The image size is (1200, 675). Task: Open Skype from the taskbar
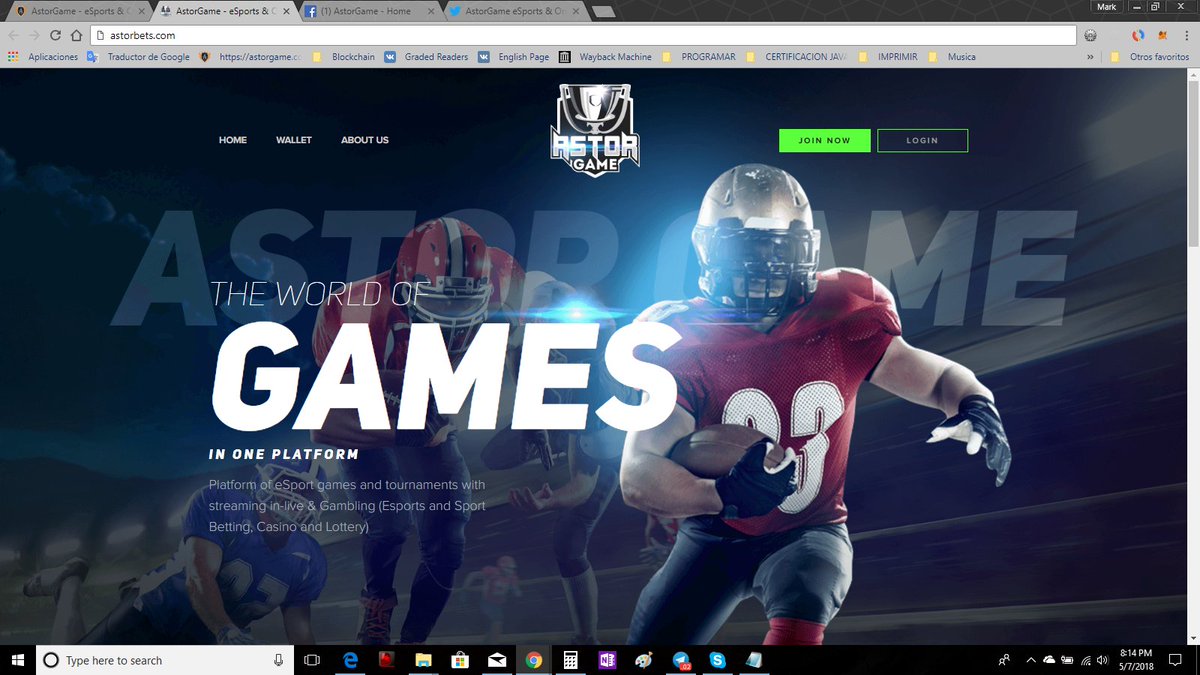[x=717, y=660]
